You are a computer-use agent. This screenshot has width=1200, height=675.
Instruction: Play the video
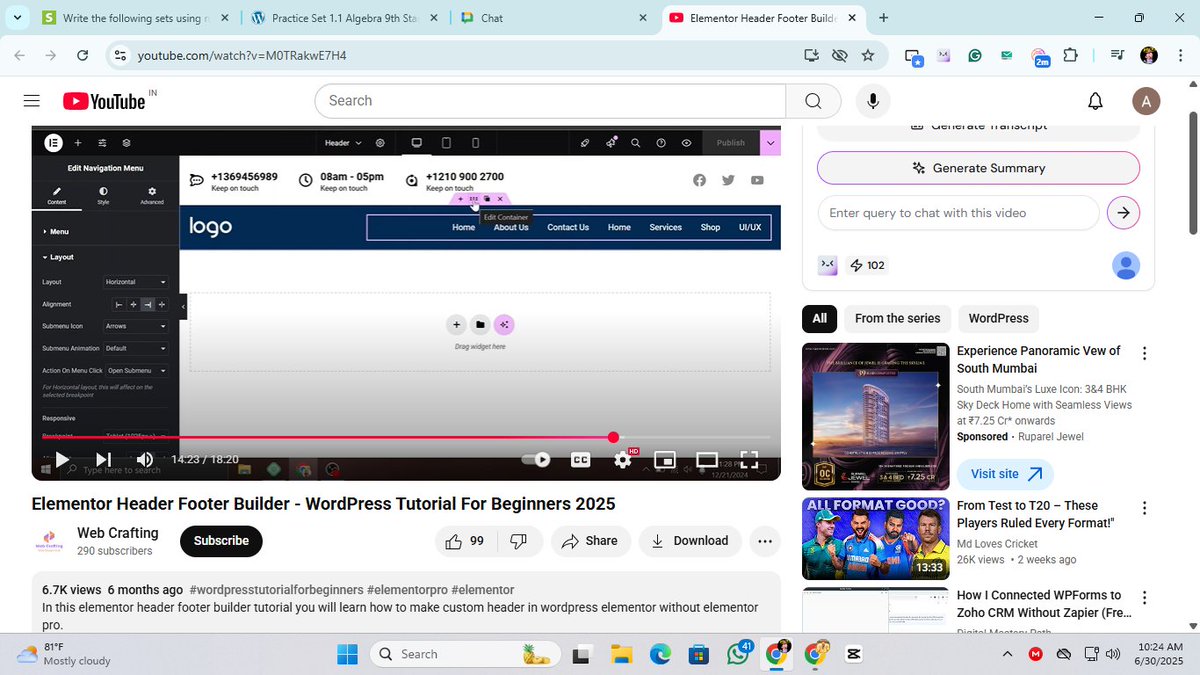click(x=62, y=460)
